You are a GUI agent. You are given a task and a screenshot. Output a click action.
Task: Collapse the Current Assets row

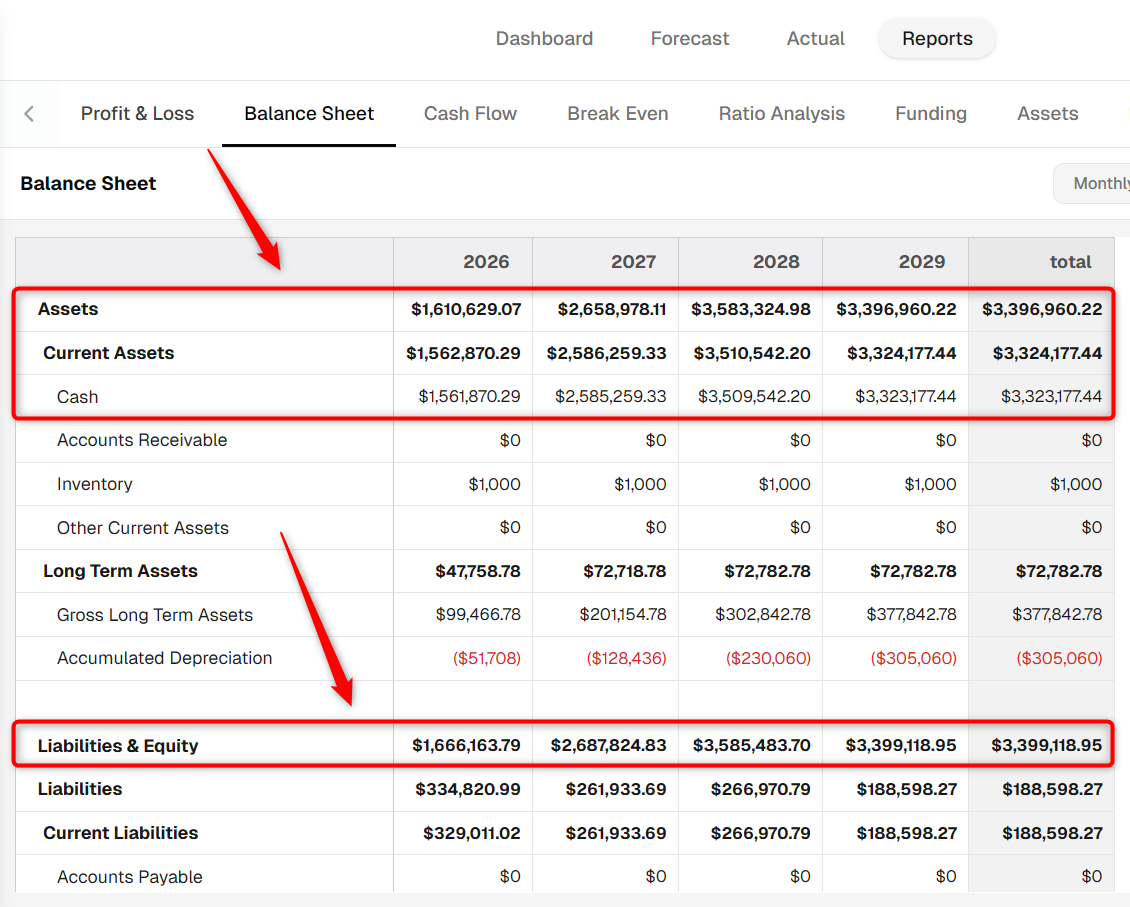pos(108,353)
